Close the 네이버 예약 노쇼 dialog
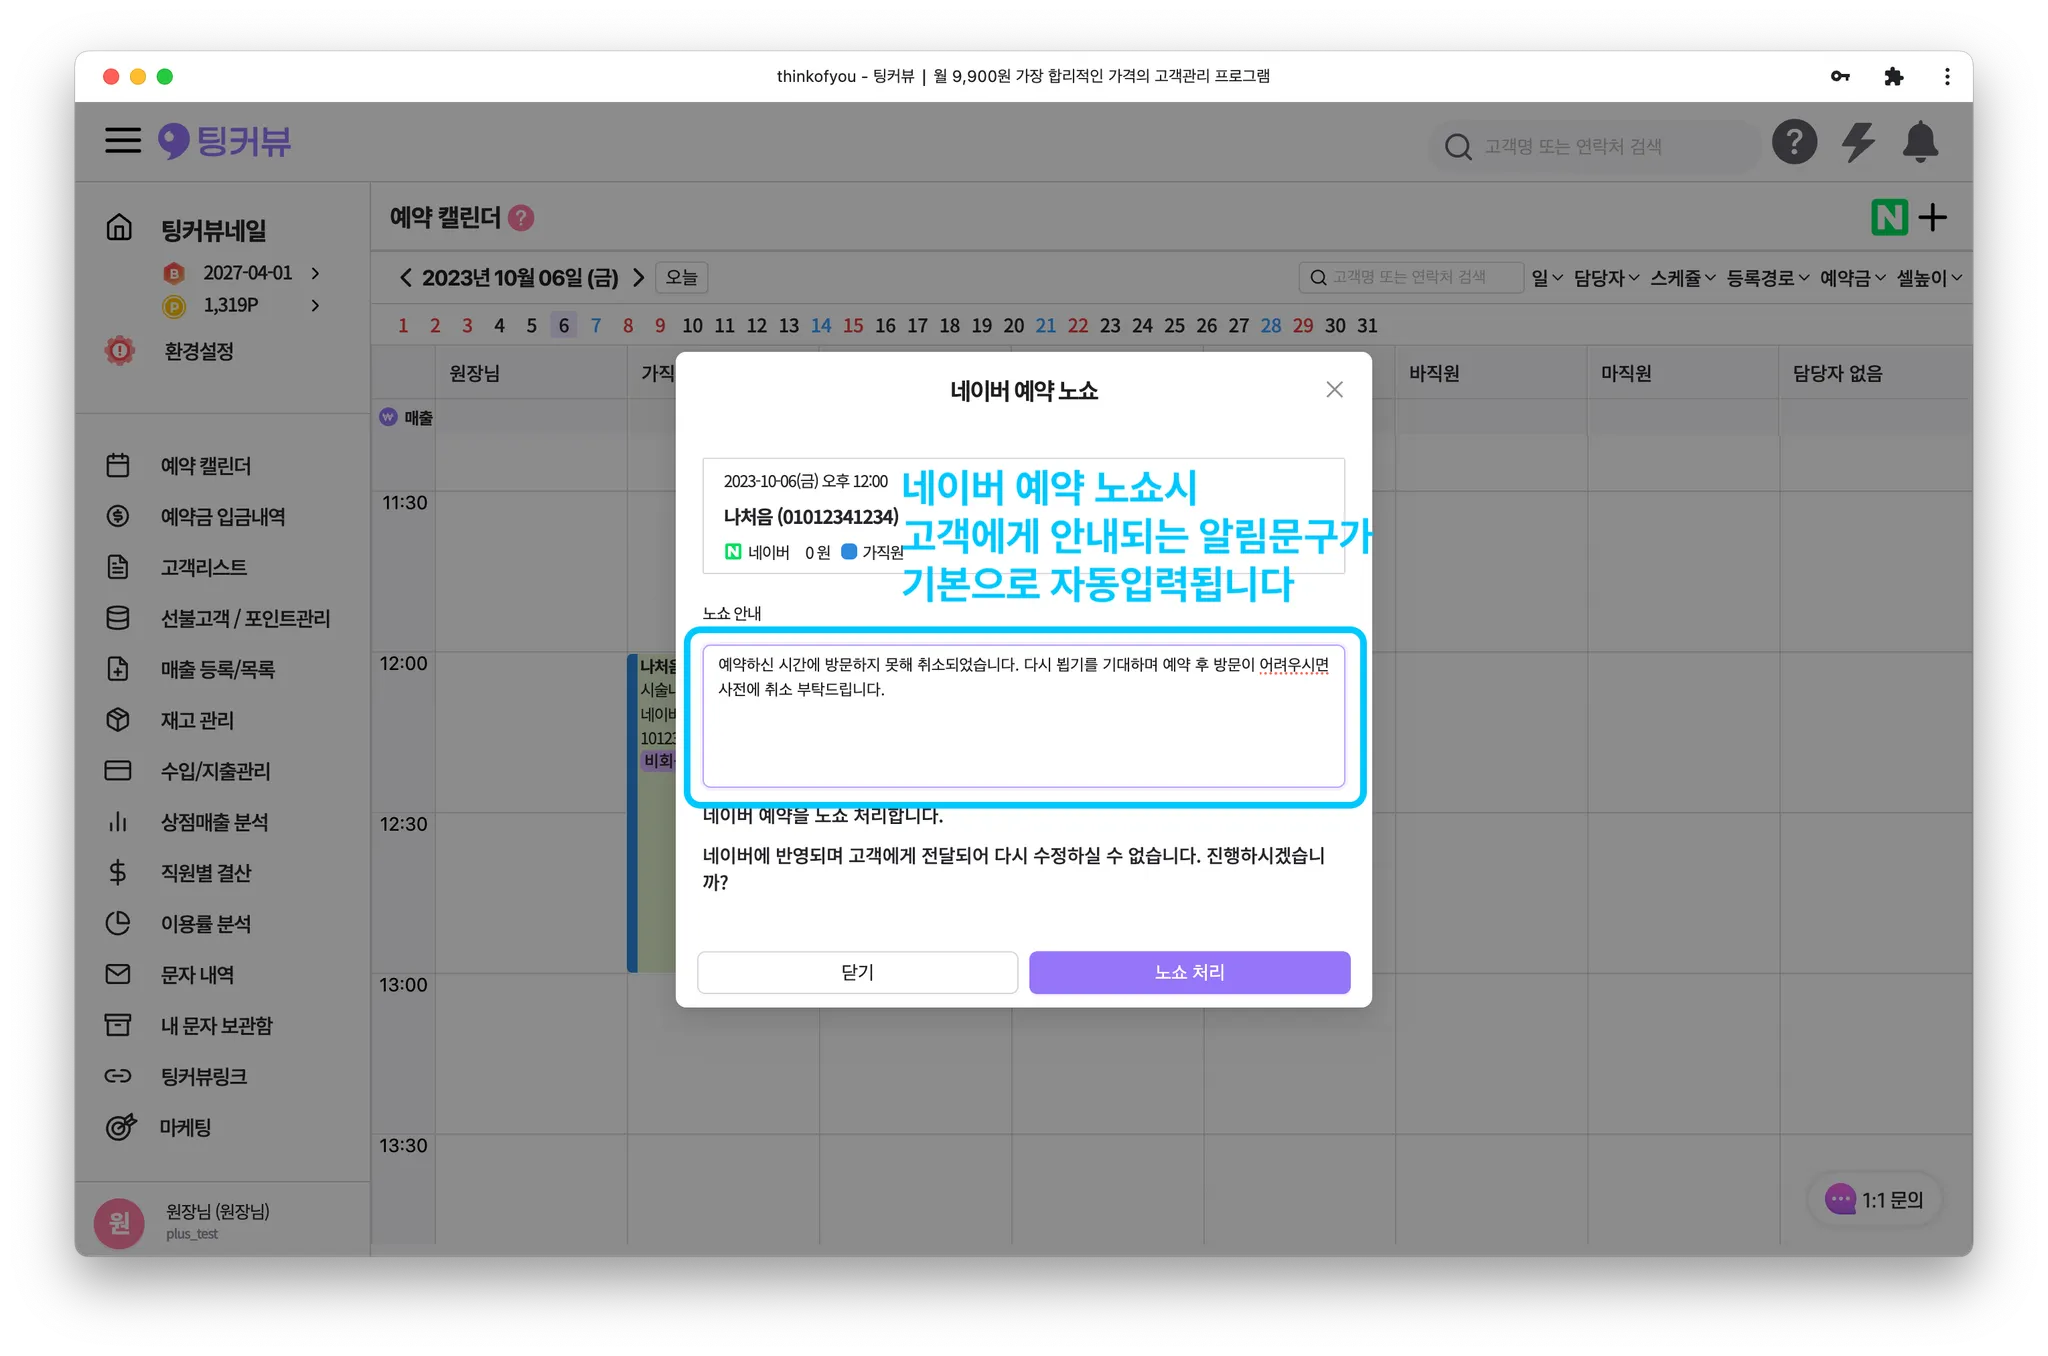Image resolution: width=2048 pixels, height=1356 pixels. click(1334, 390)
